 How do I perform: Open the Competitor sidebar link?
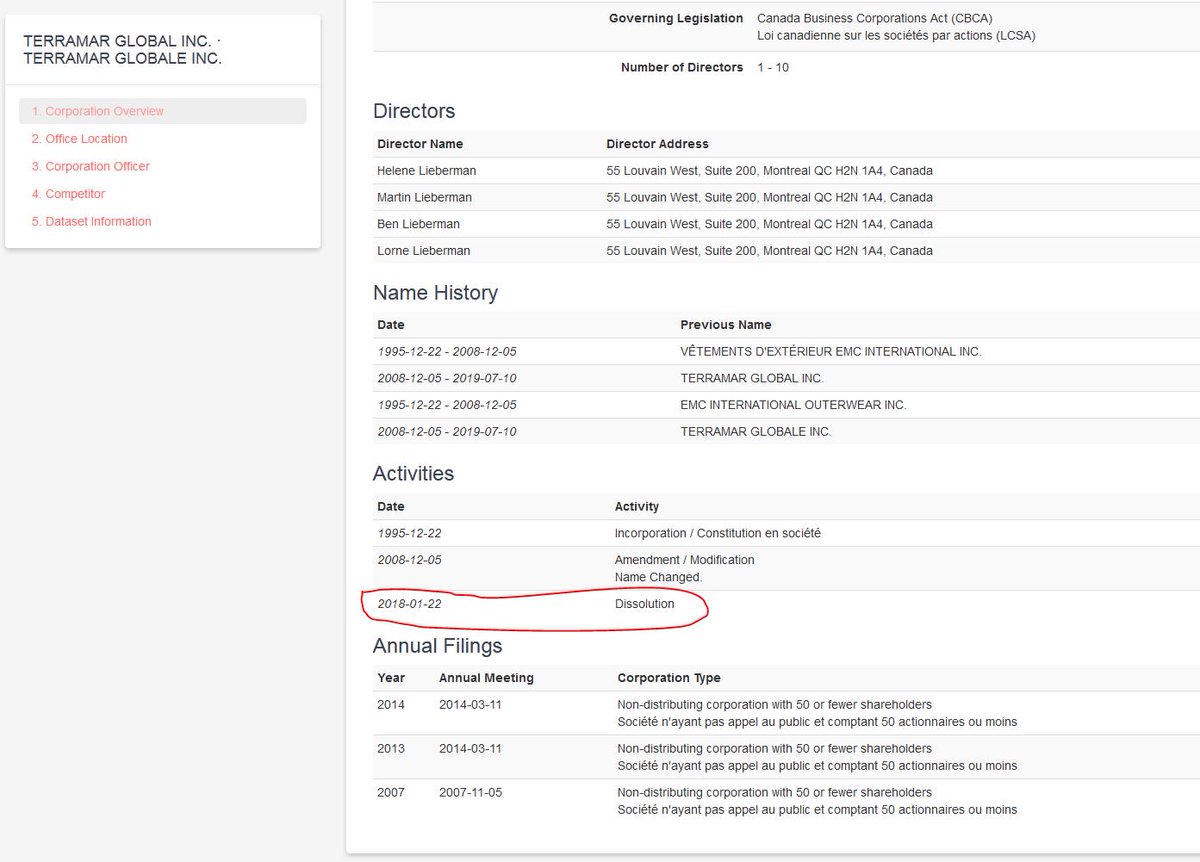[68, 194]
